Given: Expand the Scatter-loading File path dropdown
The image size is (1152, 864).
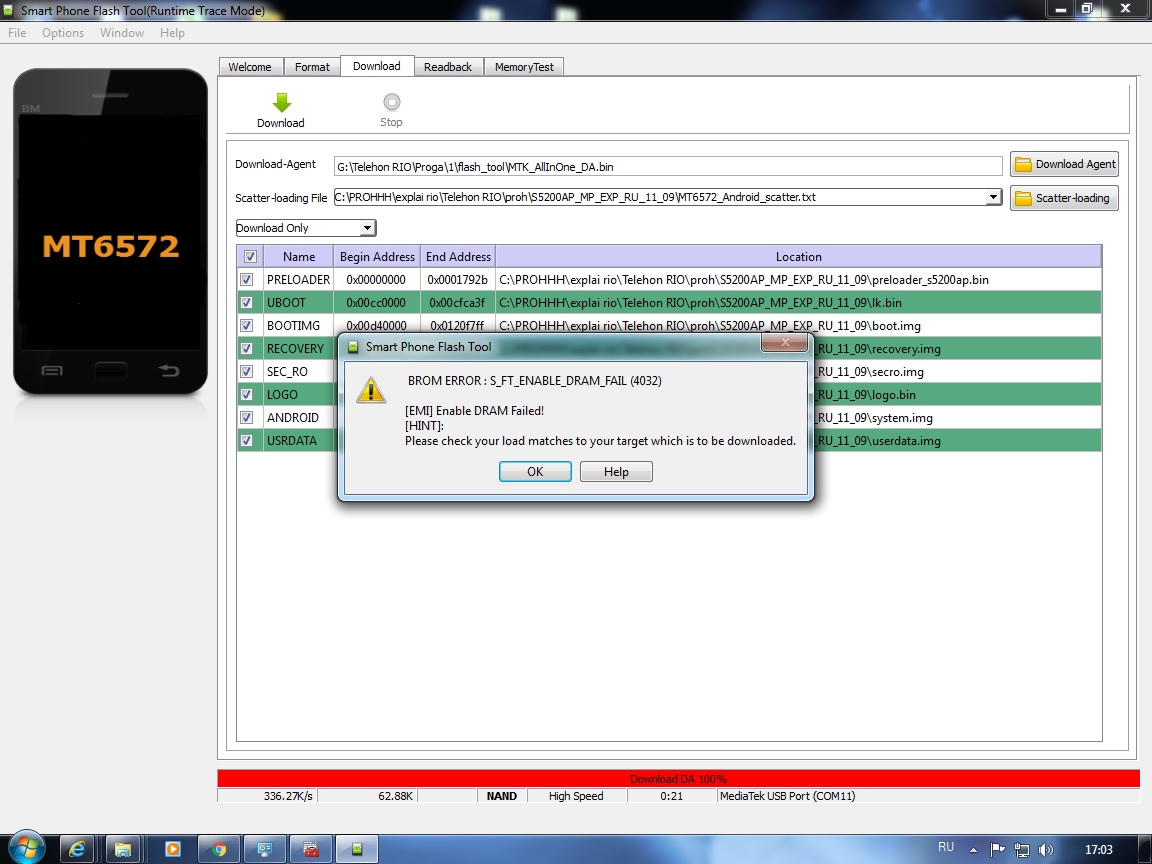Looking at the screenshot, I should (x=993, y=197).
